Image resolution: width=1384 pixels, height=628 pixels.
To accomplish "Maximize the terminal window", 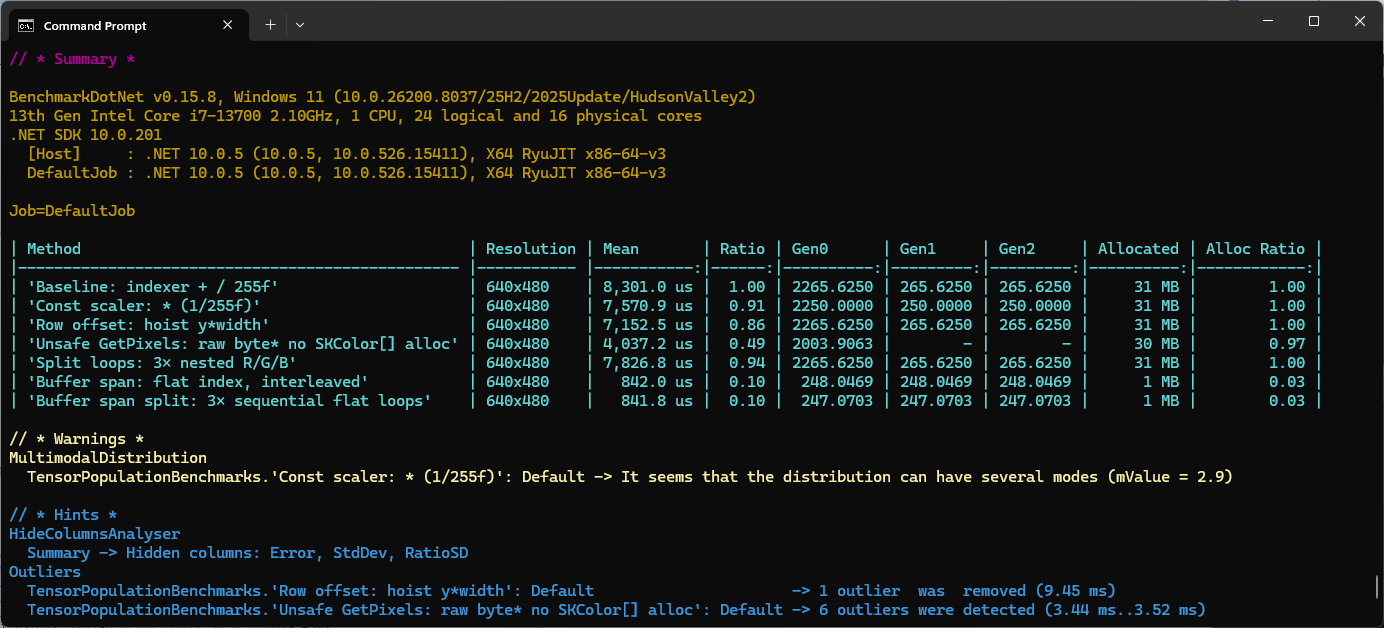I will (1314, 21).
